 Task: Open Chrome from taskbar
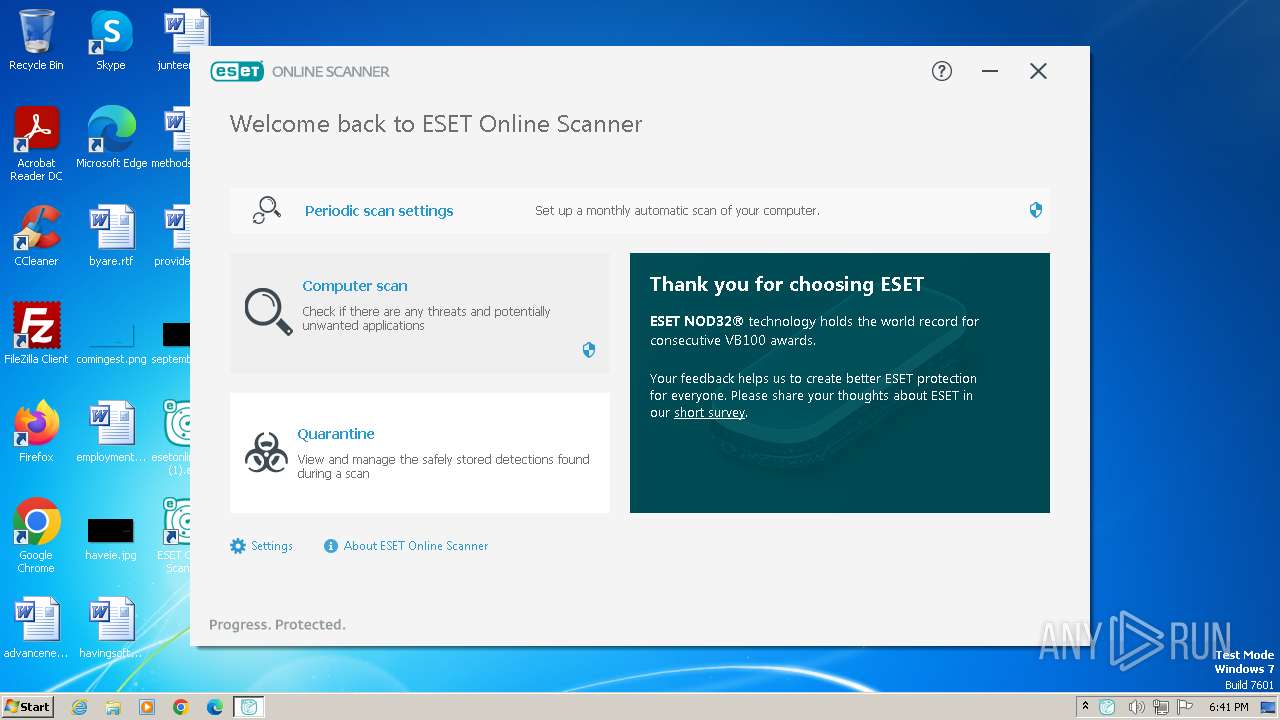tap(181, 707)
